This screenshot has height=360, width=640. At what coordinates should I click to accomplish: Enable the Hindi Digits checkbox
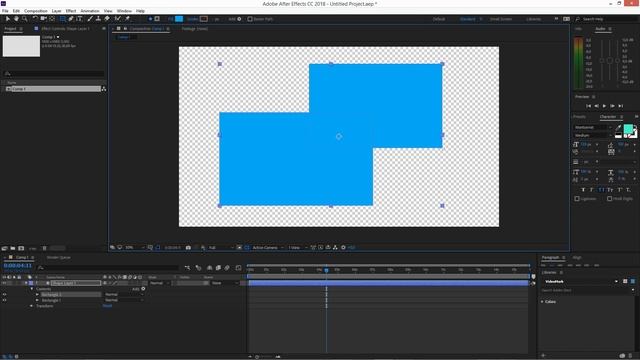(609, 199)
